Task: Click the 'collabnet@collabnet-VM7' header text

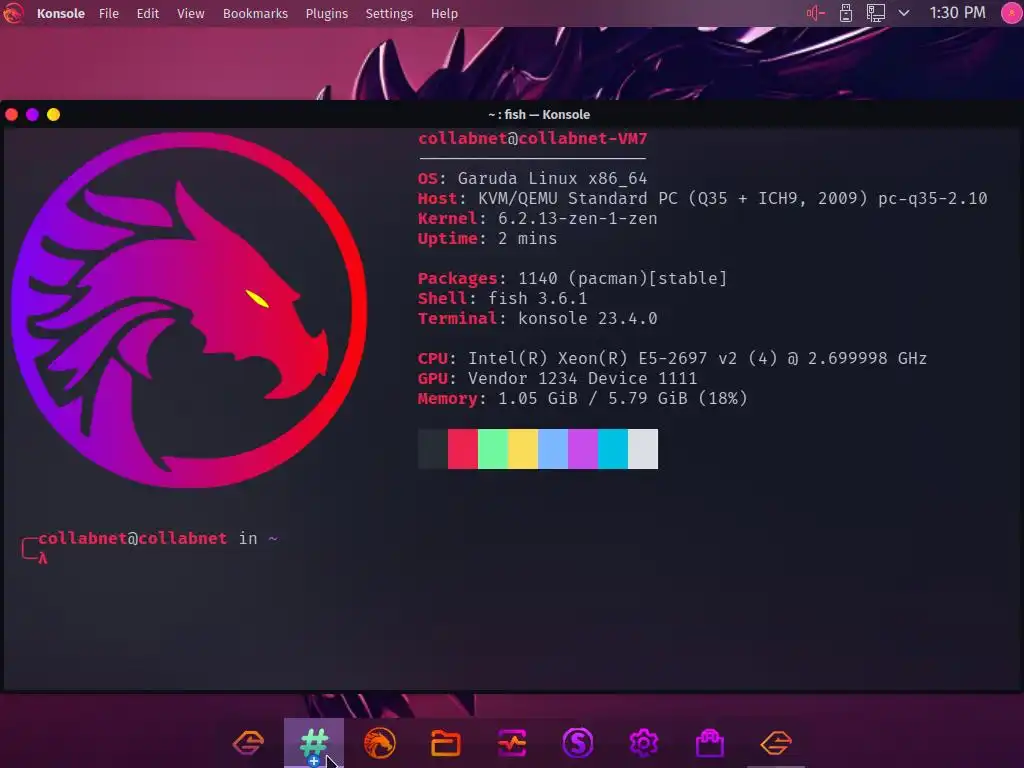Action: pos(532,138)
